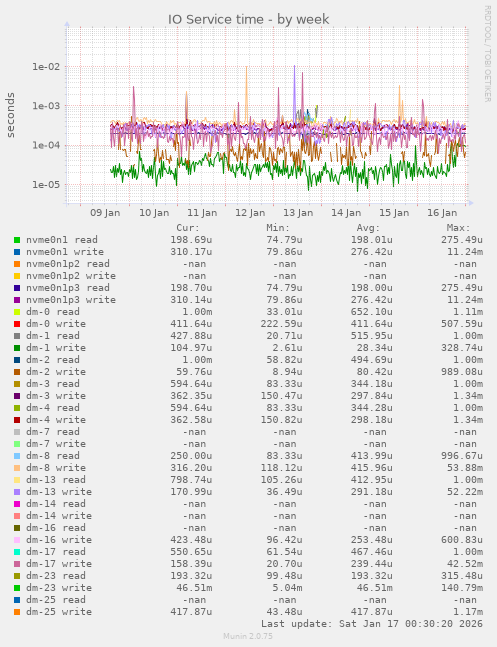This screenshot has height=647, width=497.
Task: Click the nvme0n1 read color swatch
Action: tap(17, 240)
